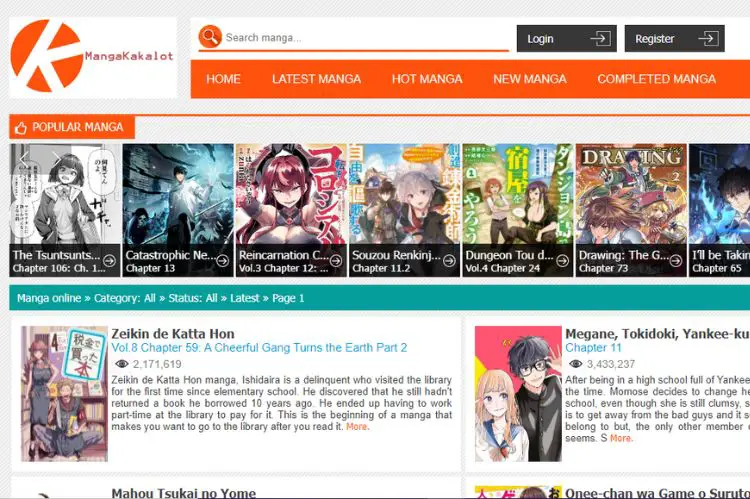Click arrow icon beside Catastrophic Ne...
Viewport: 750px width, 499px height.
click(x=222, y=261)
